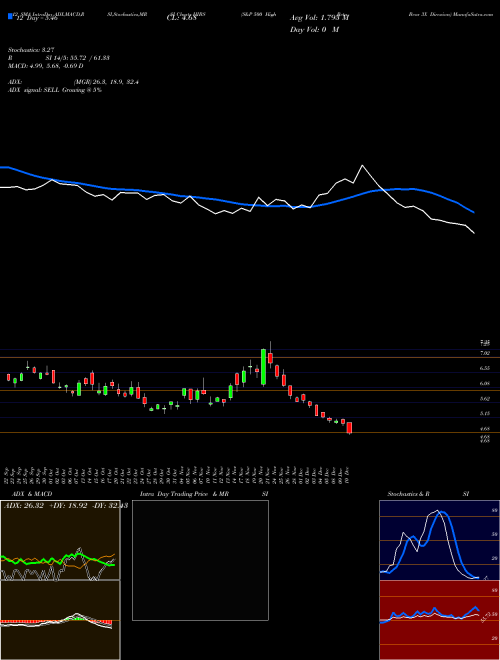Click the 7.02 price axis label

click(484, 353)
